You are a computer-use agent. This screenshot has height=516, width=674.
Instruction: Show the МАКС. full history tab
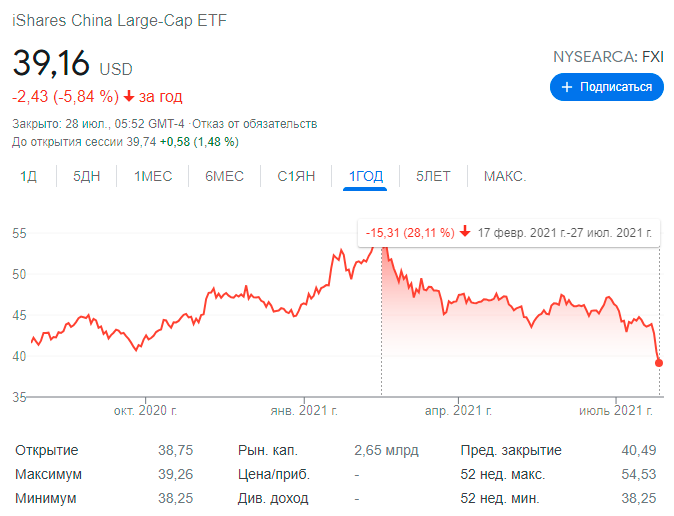pos(505,176)
